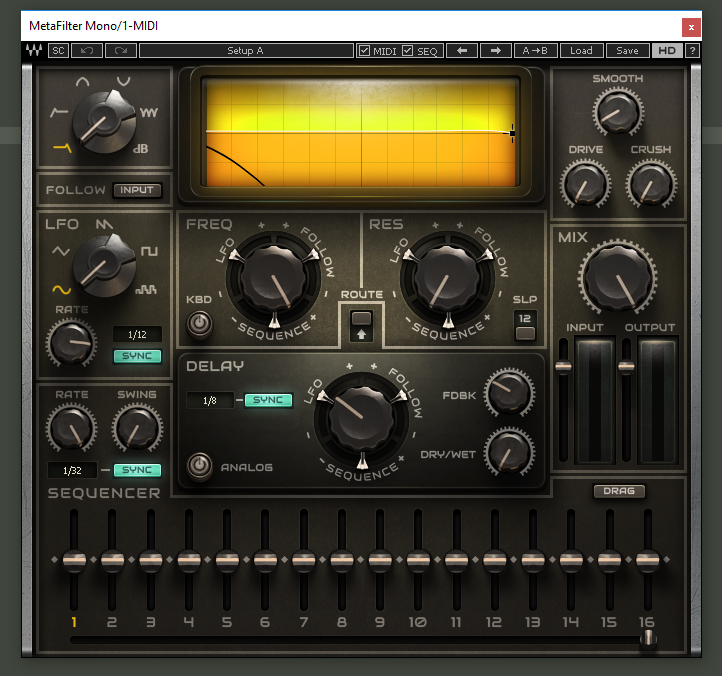This screenshot has width=722, height=676.
Task: Open the sequencer 1/32 rate value box
Action: click(72, 470)
